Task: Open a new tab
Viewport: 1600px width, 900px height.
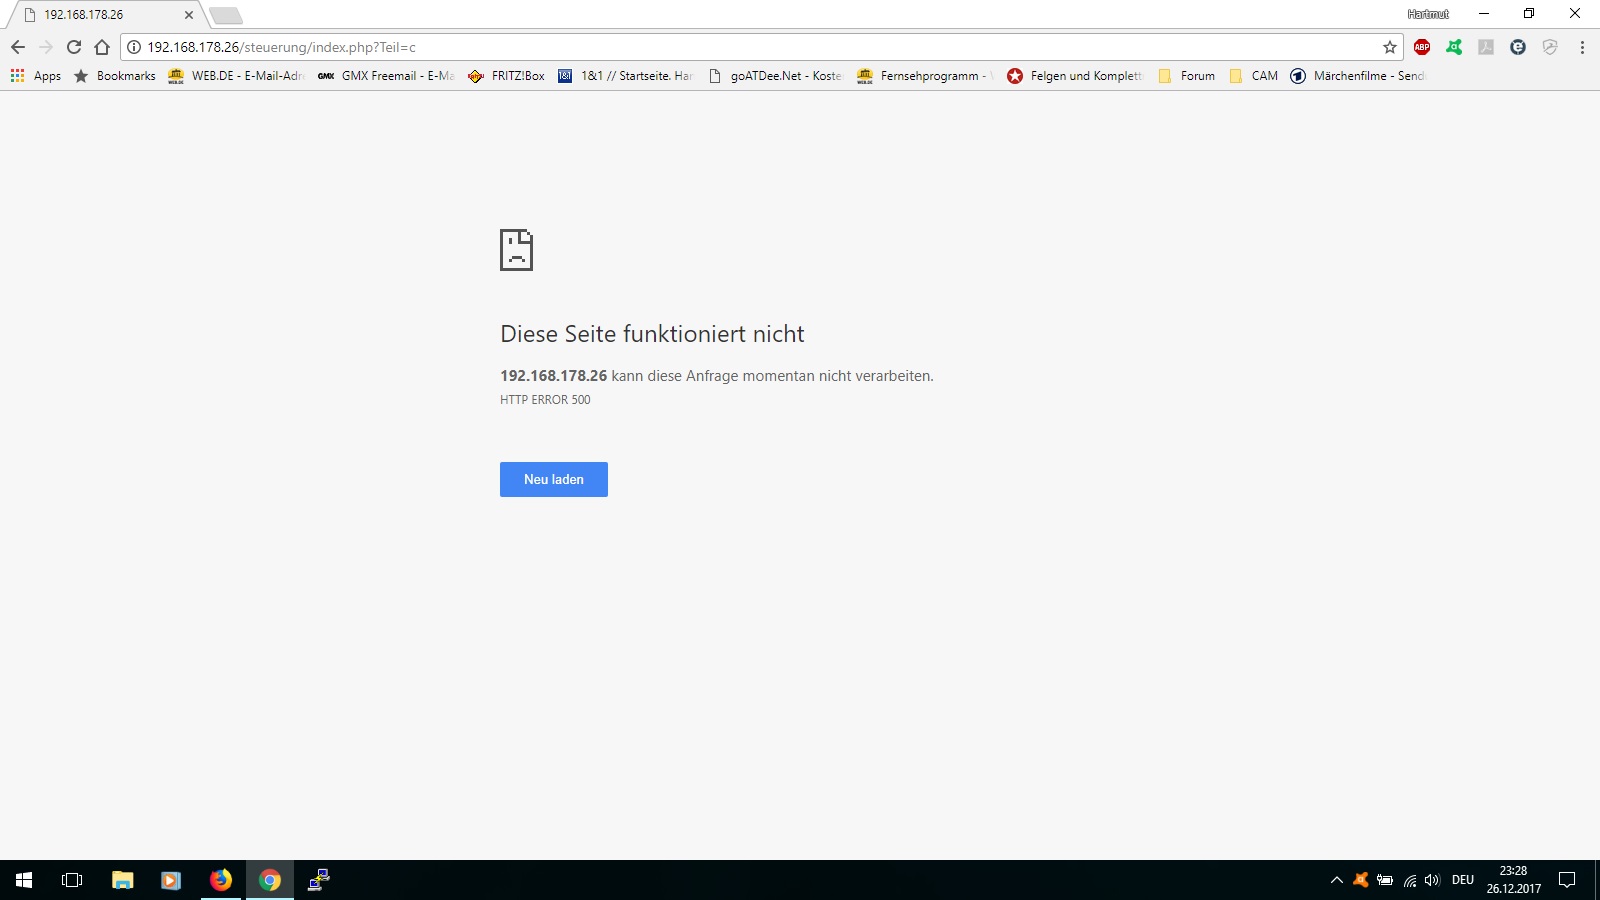Action: click(226, 15)
